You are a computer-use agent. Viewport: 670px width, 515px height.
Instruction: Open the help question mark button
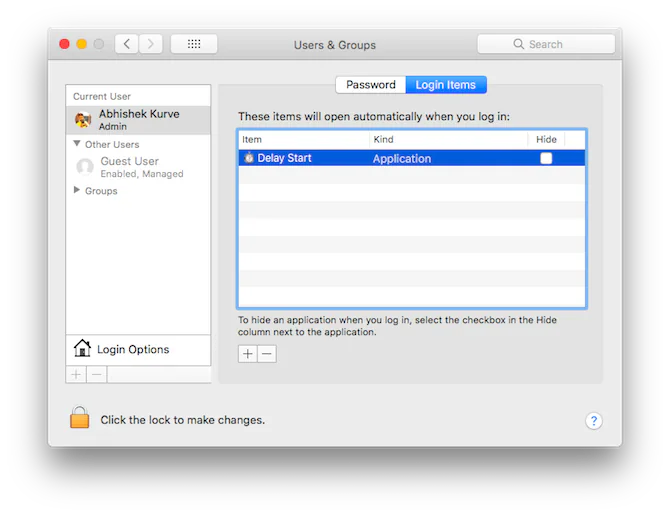pyautogui.click(x=594, y=421)
